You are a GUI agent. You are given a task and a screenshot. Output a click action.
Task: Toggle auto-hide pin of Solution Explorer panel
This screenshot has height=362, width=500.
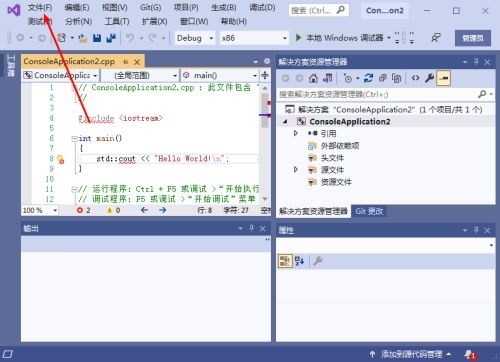(476, 62)
